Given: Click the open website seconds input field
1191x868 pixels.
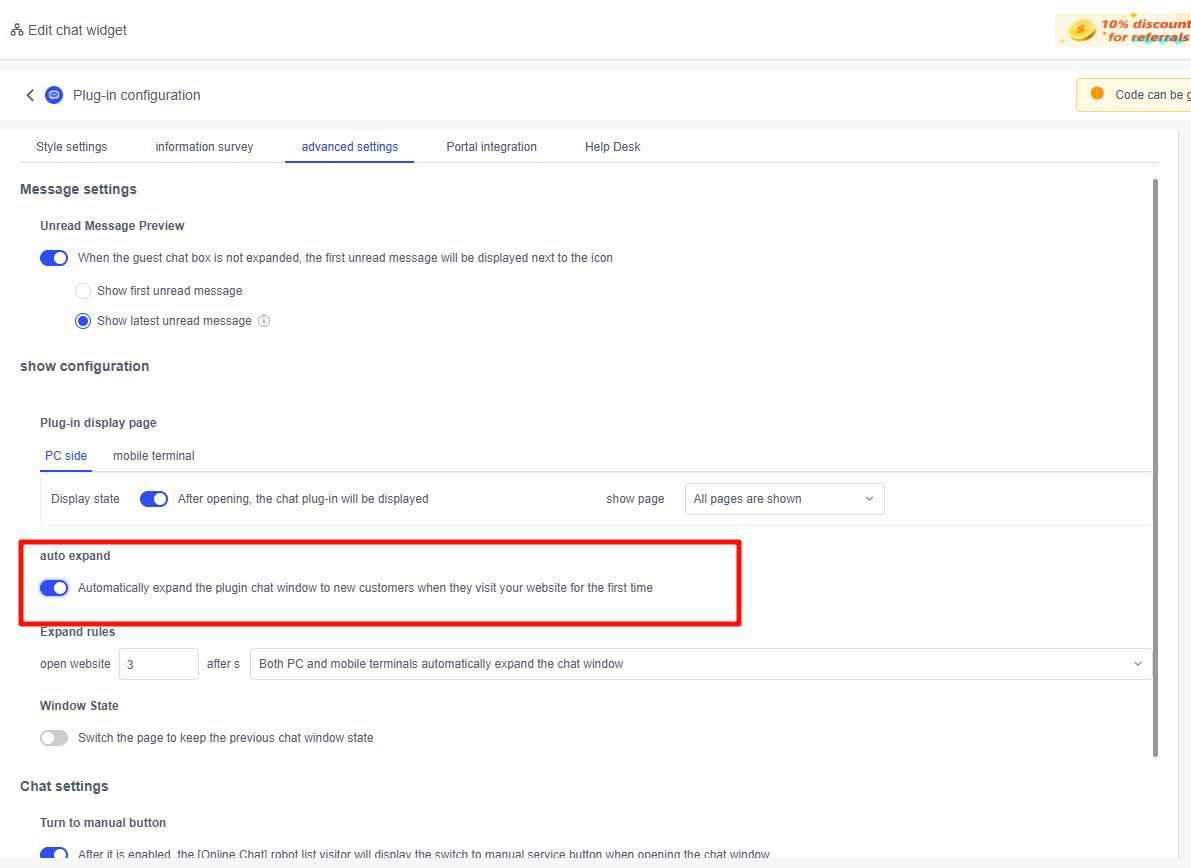Looking at the screenshot, I should tap(158, 664).
